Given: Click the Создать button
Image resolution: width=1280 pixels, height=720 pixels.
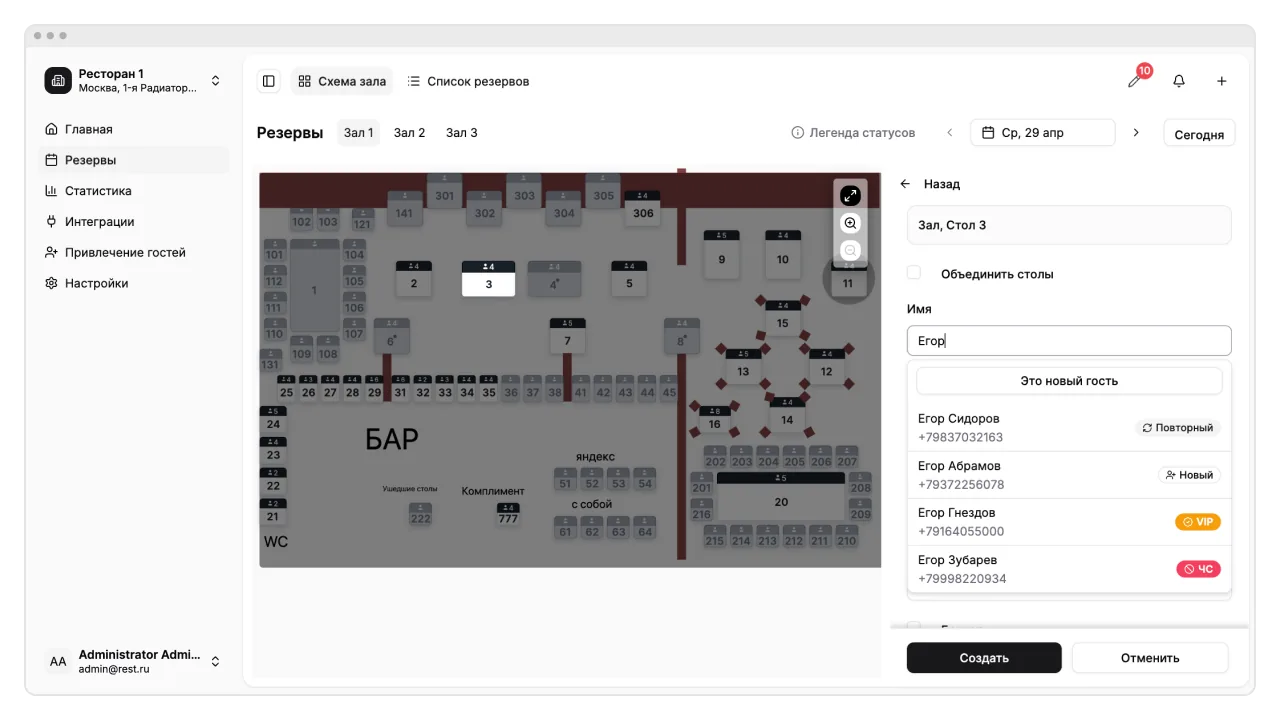Looking at the screenshot, I should point(984,658).
